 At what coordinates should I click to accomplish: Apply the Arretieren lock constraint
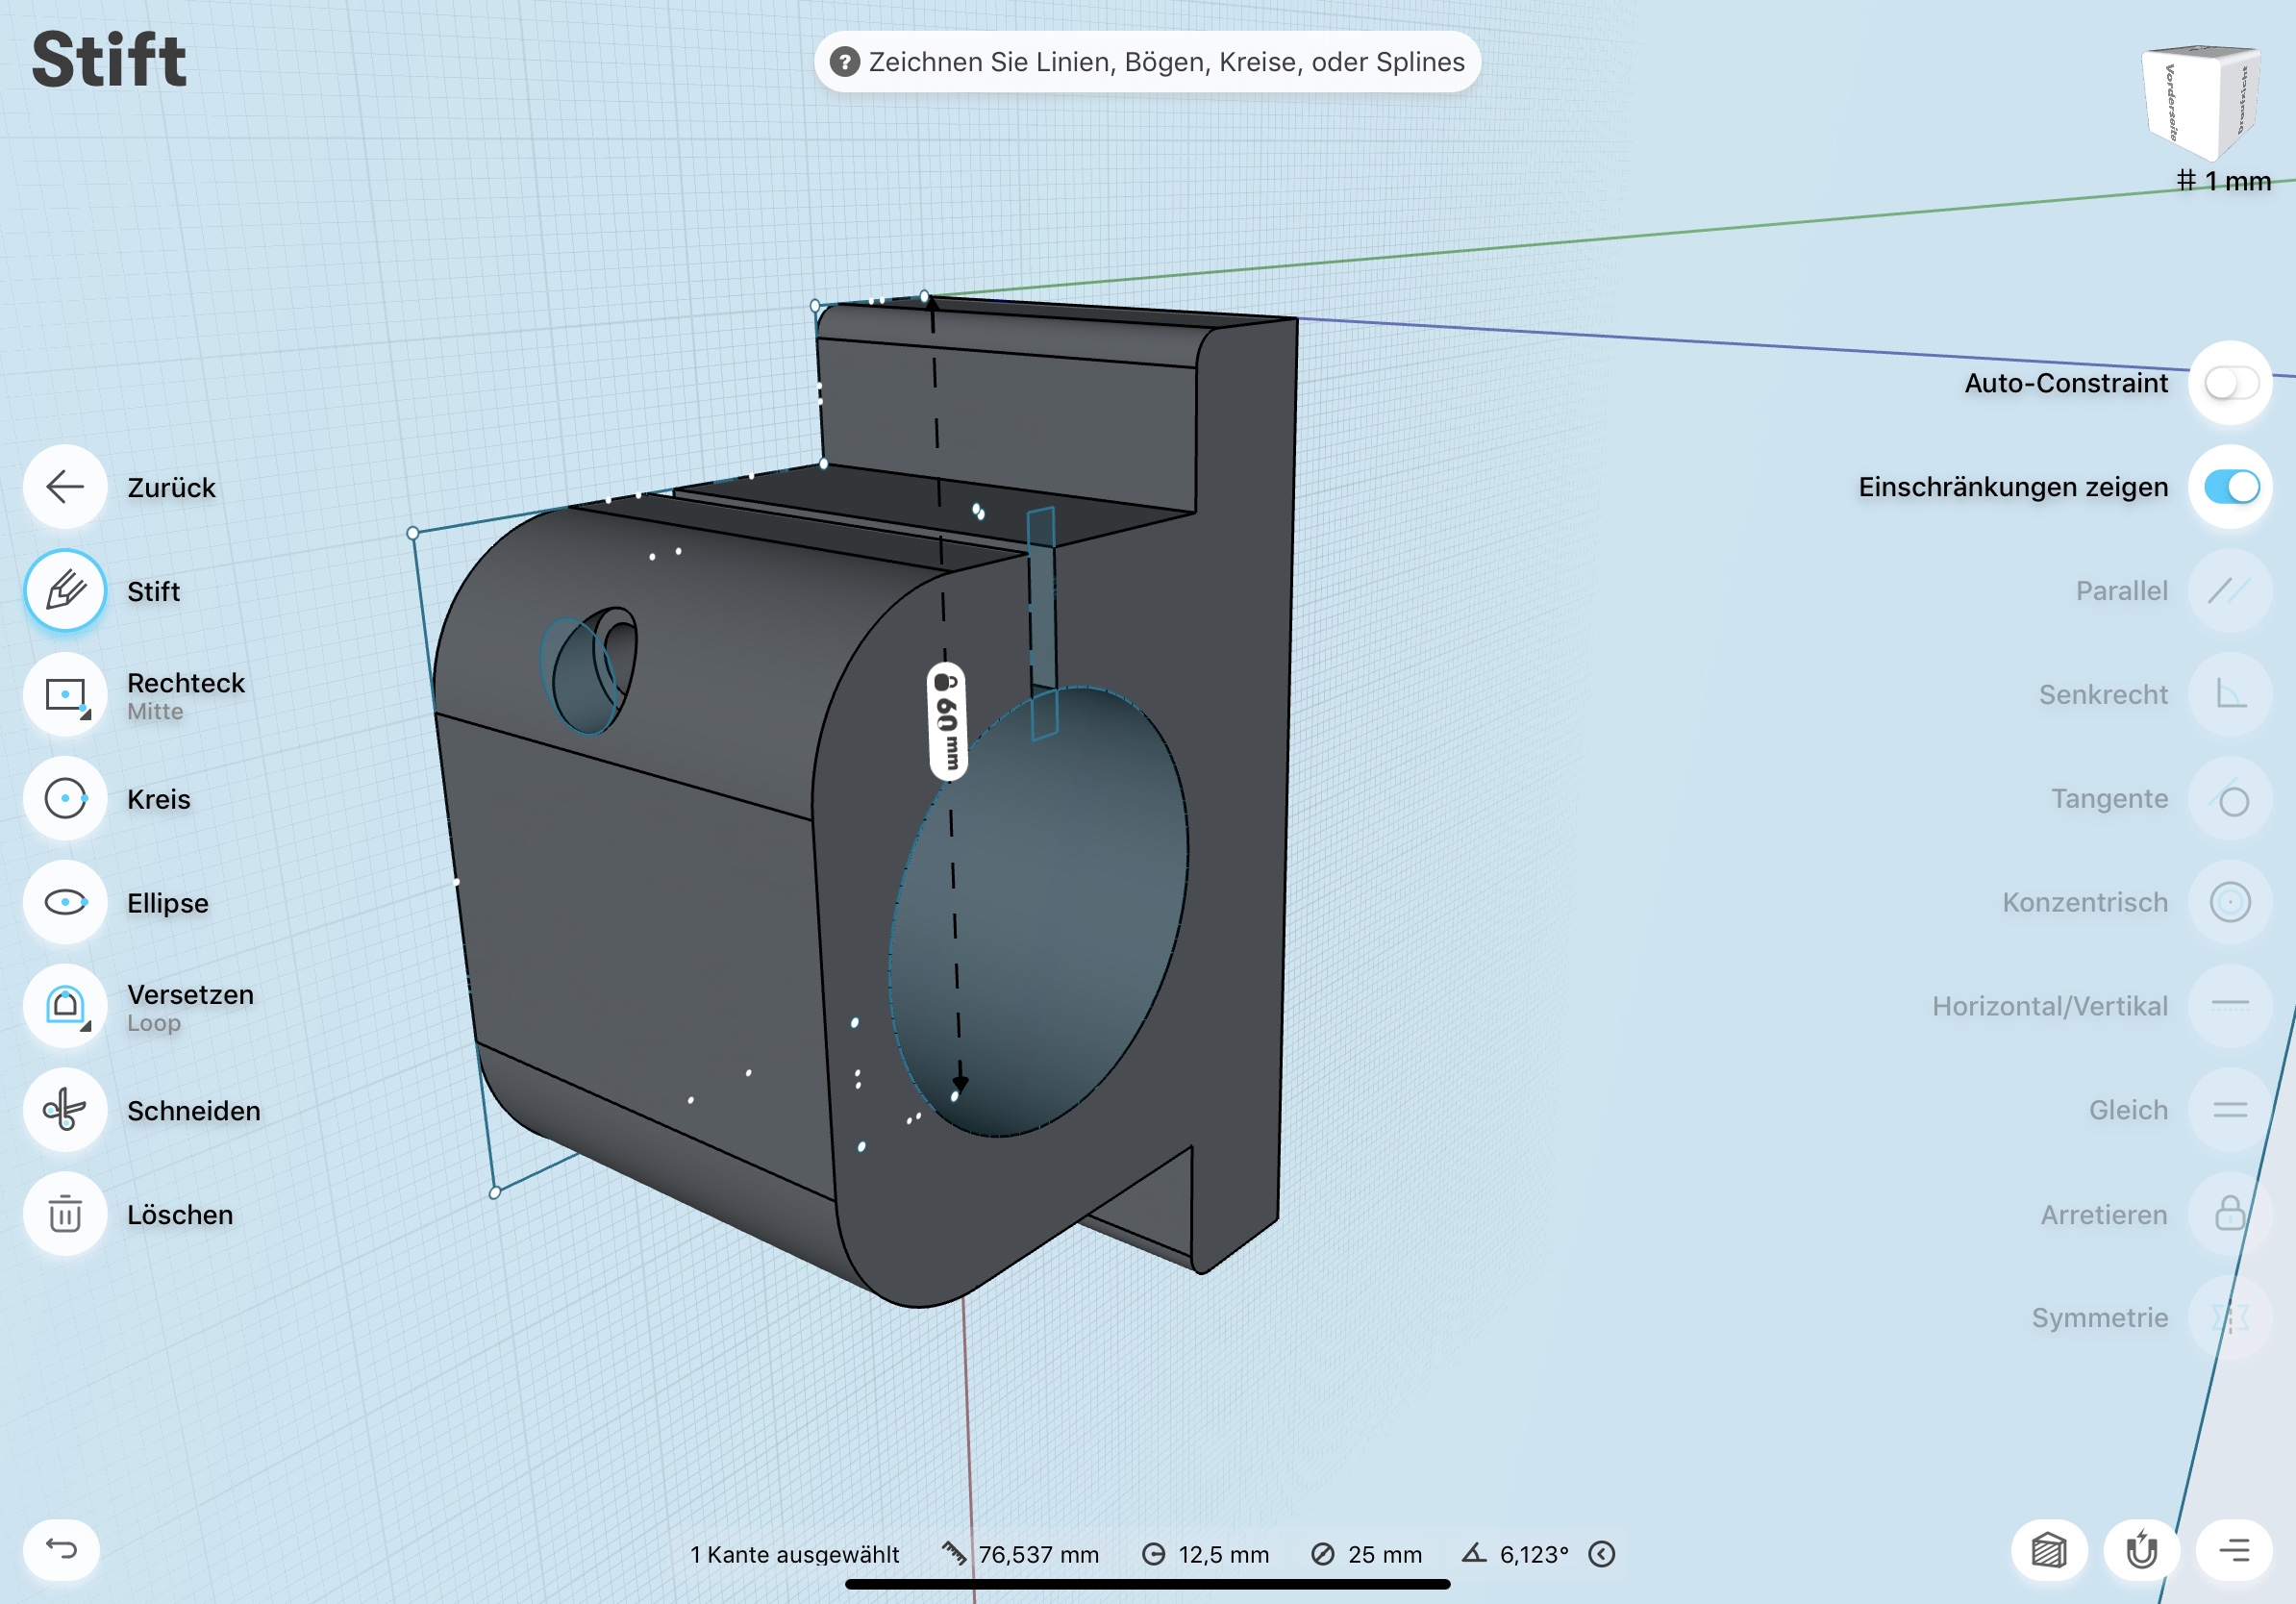[2230, 1214]
